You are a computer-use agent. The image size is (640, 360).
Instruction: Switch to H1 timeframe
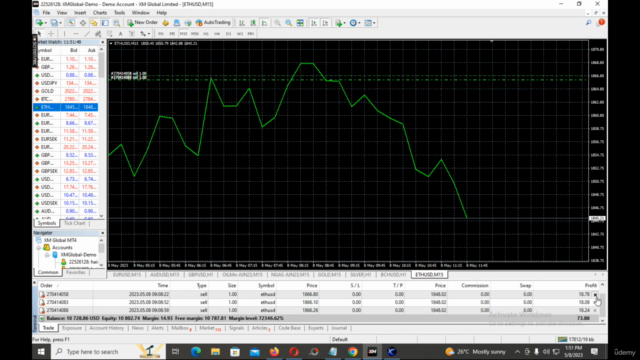point(206,33)
